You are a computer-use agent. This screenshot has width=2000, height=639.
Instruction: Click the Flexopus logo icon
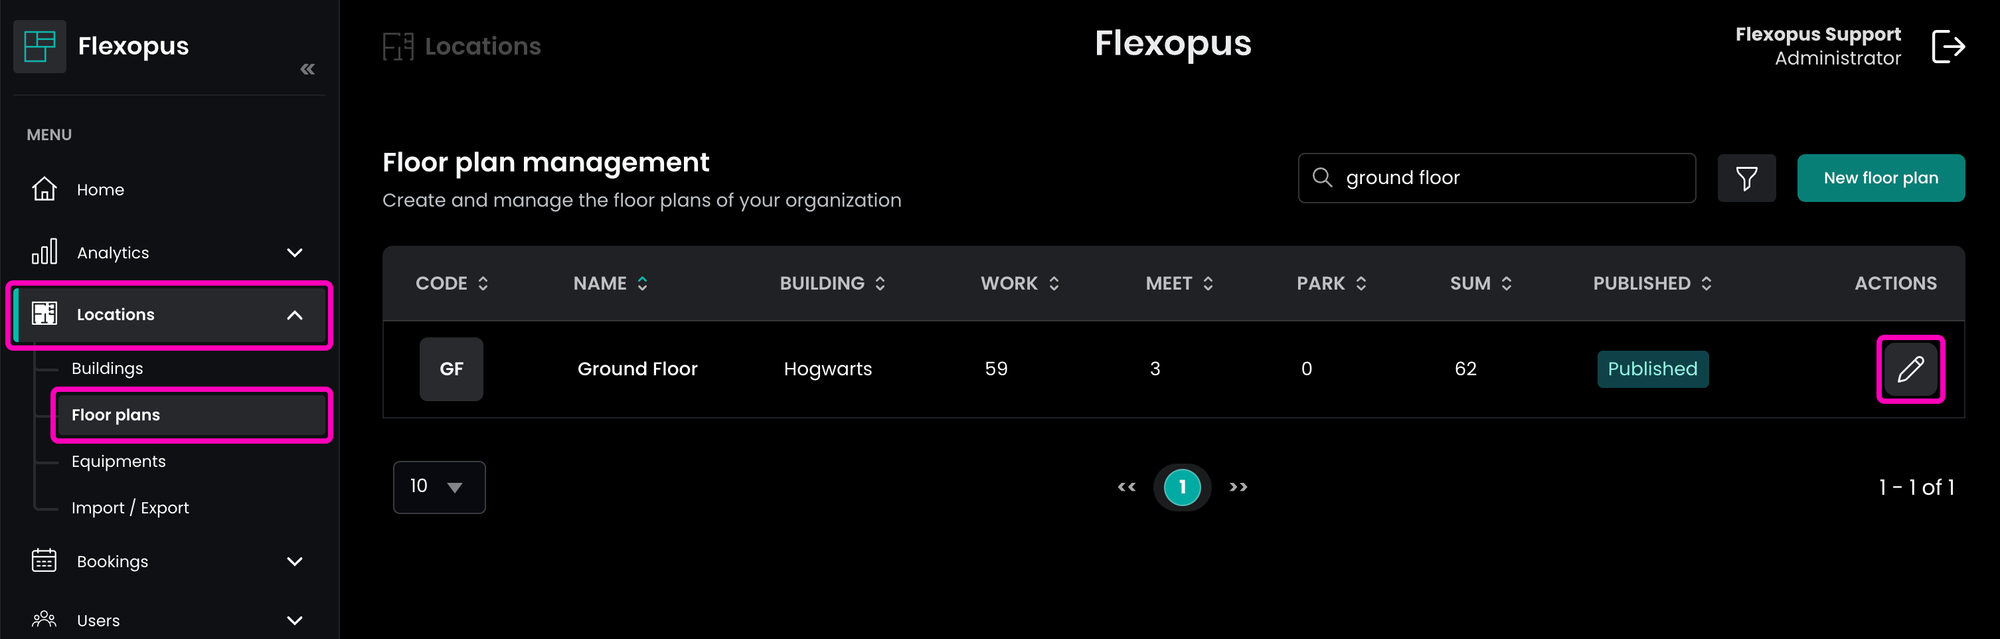[40, 46]
